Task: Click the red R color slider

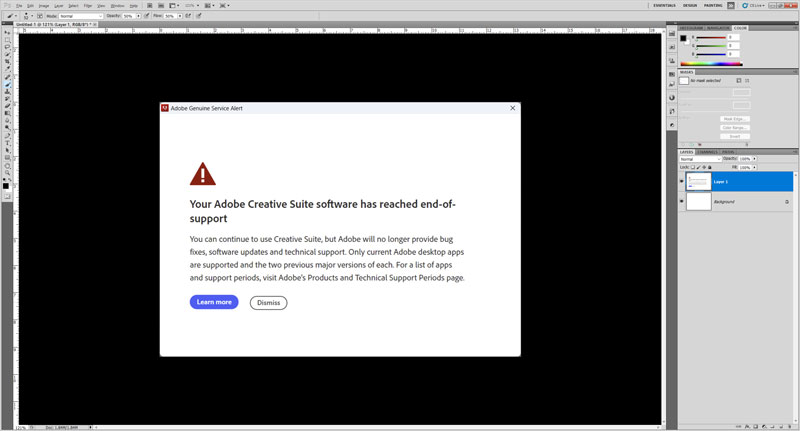Action: (711, 38)
